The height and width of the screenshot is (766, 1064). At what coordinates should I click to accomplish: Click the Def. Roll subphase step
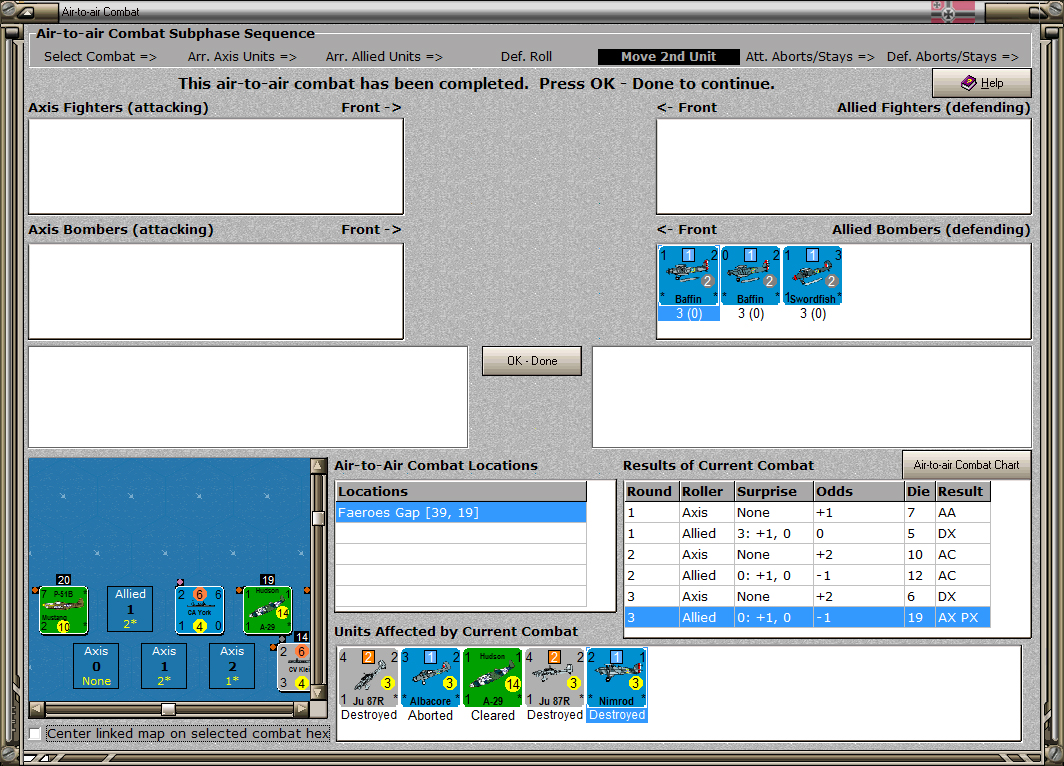point(526,57)
